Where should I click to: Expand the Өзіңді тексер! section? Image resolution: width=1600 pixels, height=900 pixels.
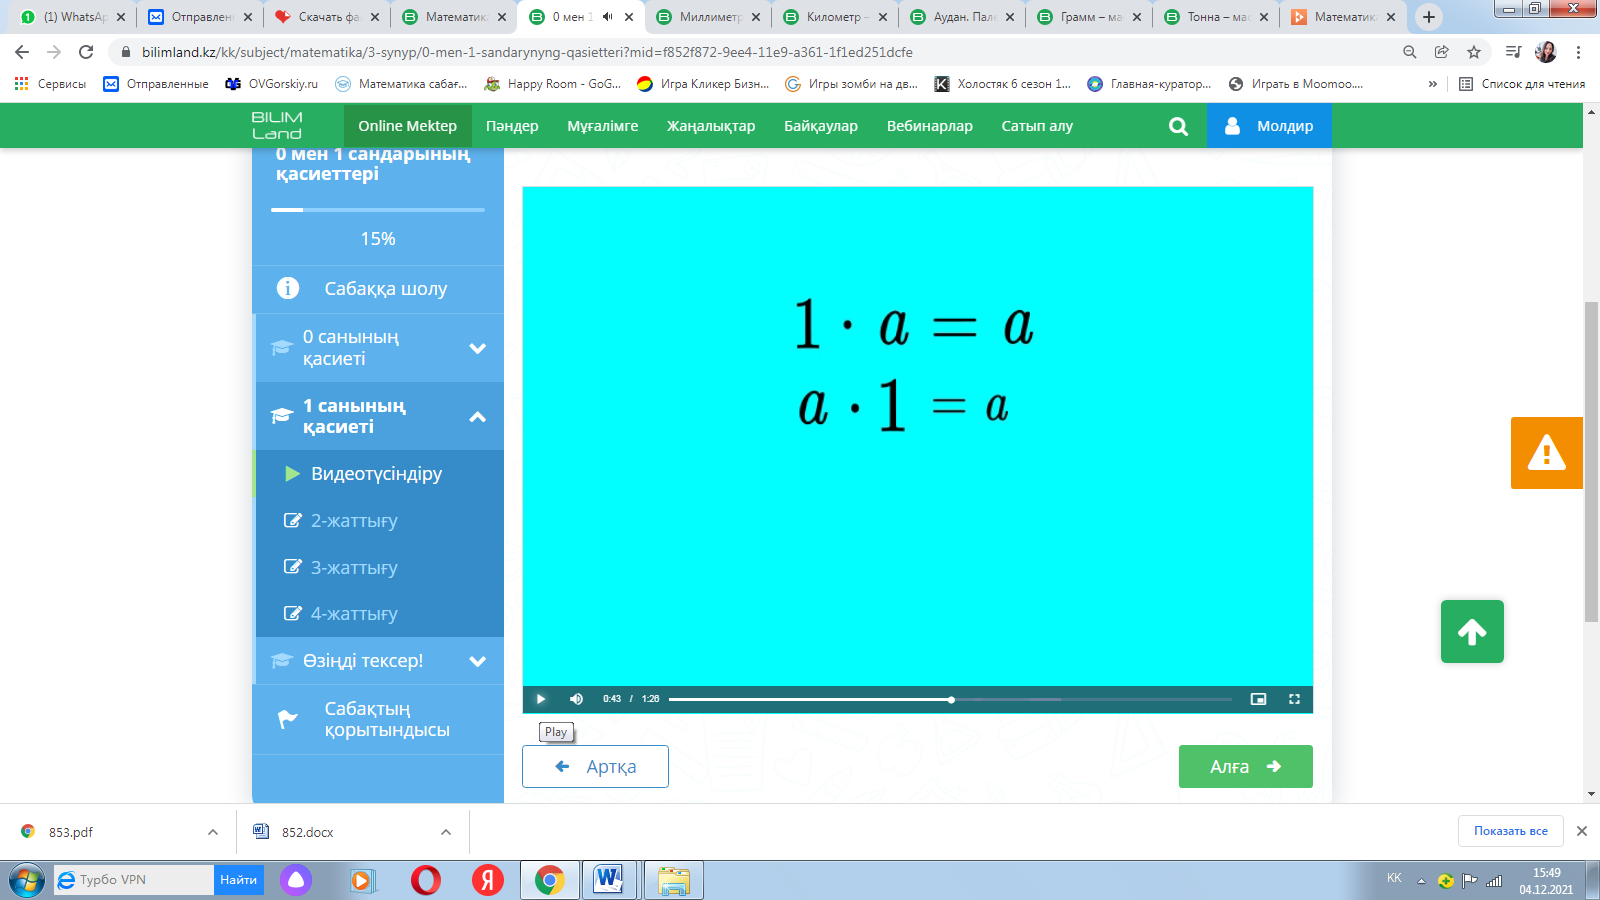(378, 661)
